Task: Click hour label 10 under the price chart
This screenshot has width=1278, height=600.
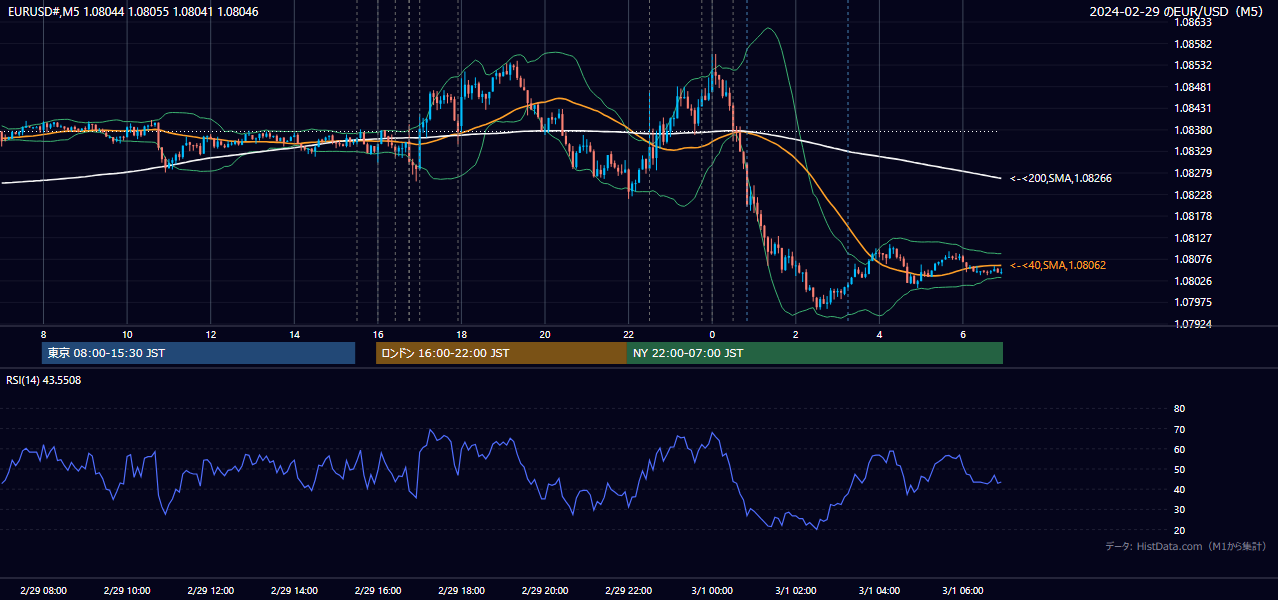Action: pyautogui.click(x=127, y=334)
